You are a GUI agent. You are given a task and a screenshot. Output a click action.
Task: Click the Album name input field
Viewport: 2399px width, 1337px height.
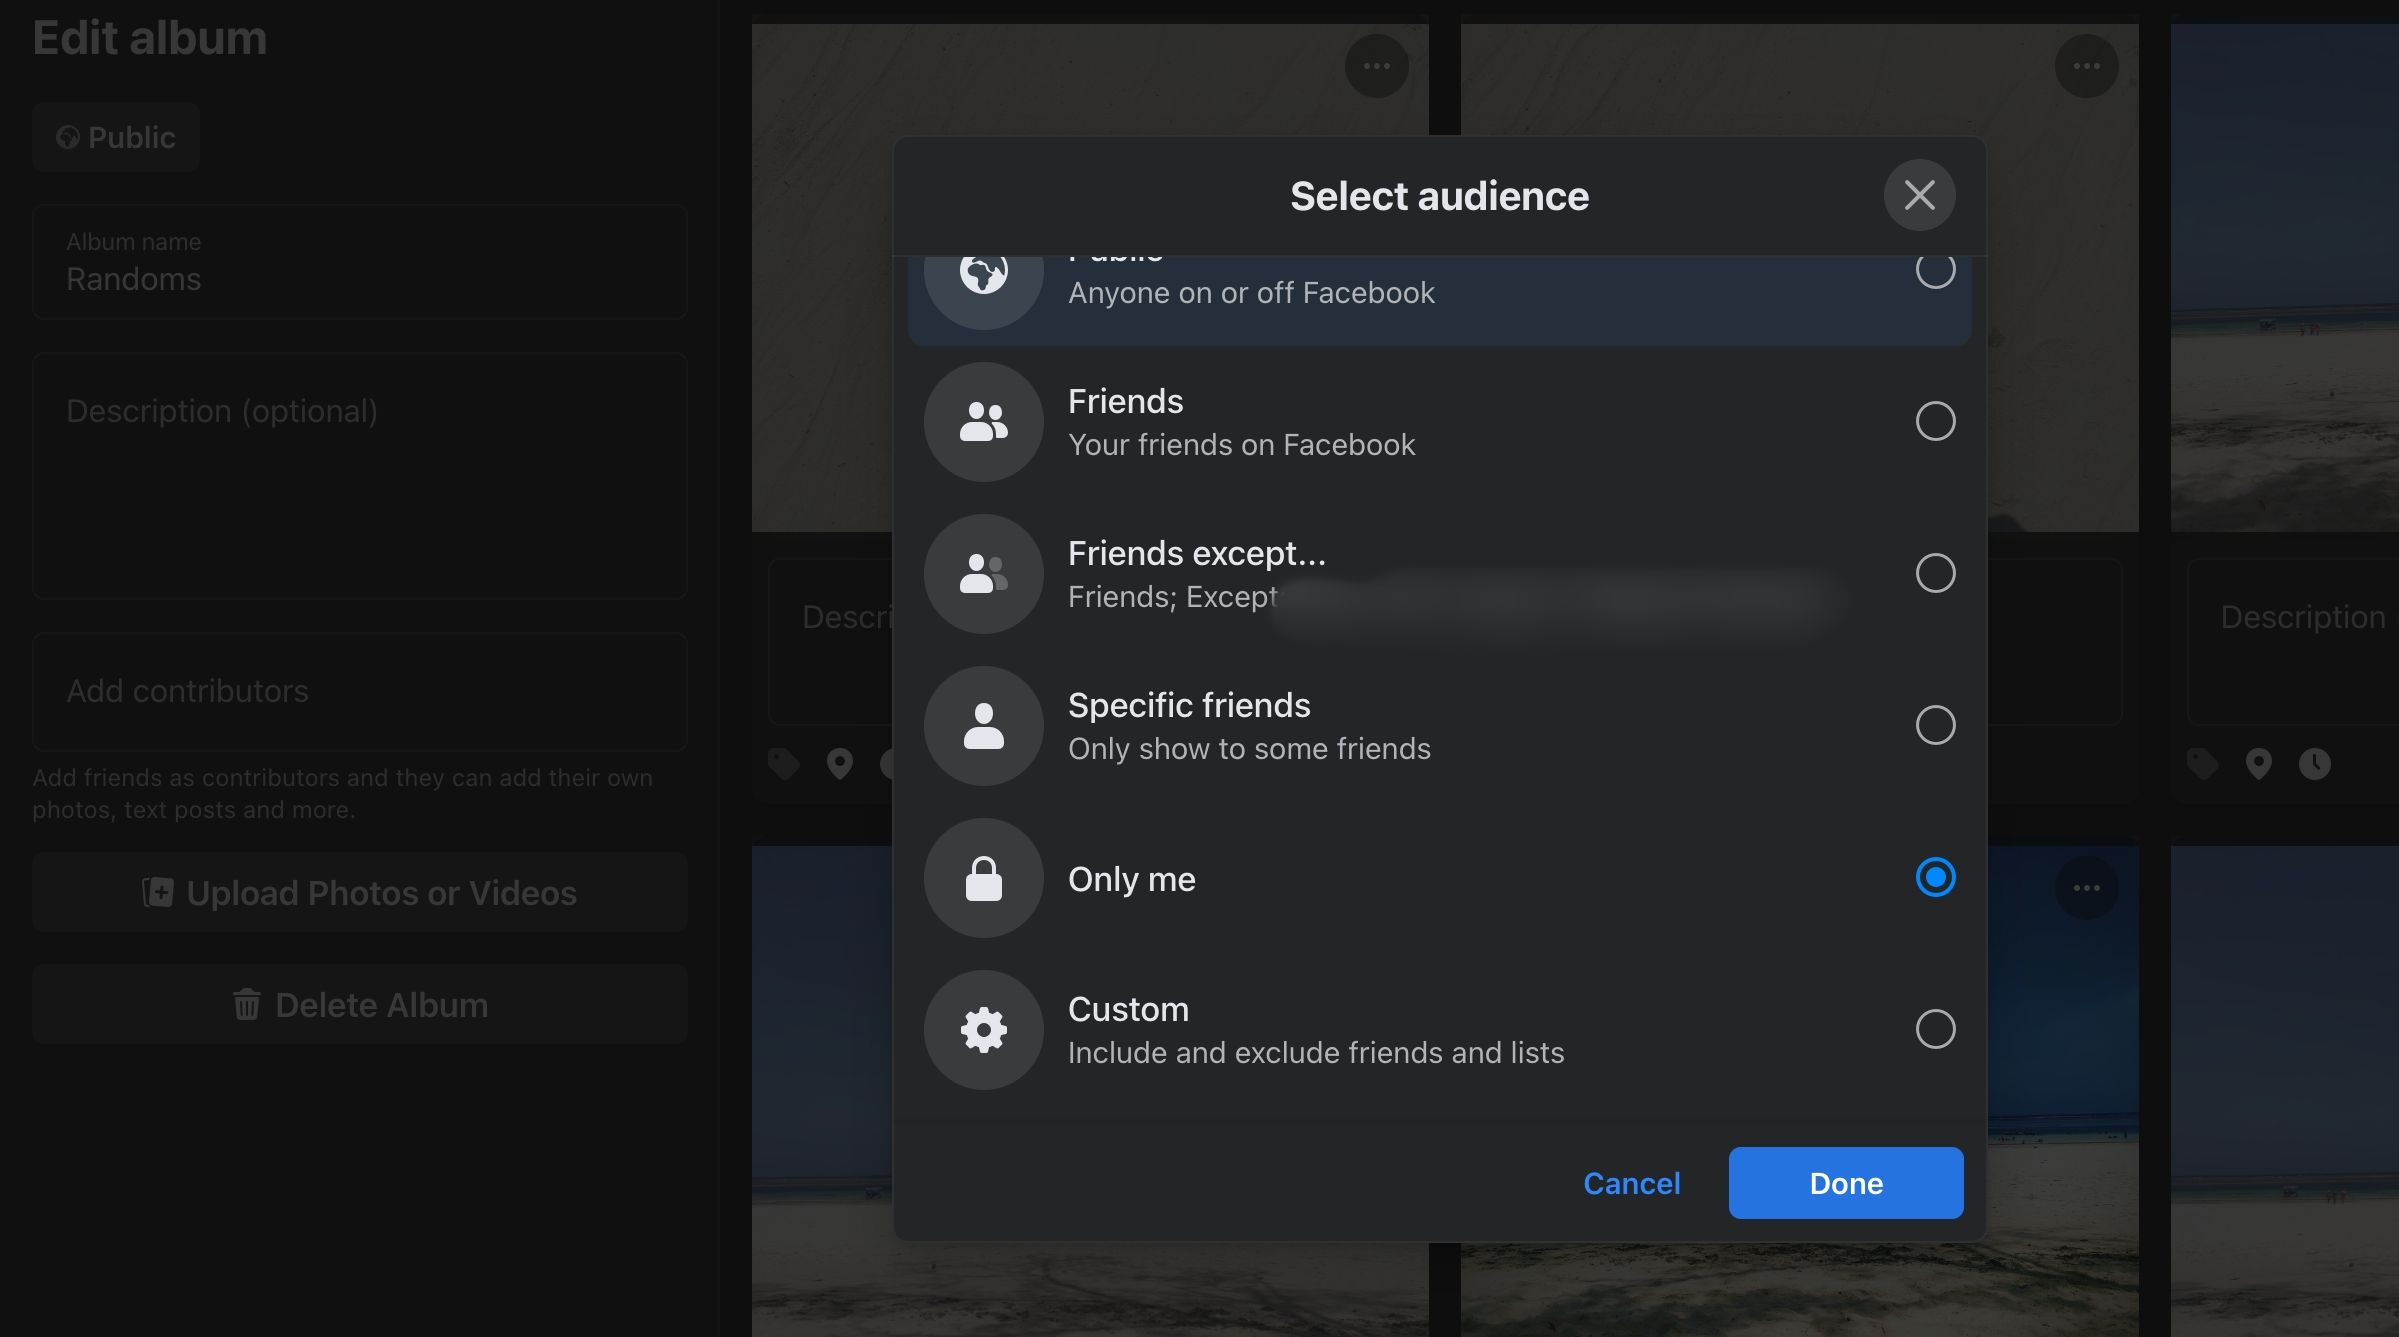click(x=360, y=263)
